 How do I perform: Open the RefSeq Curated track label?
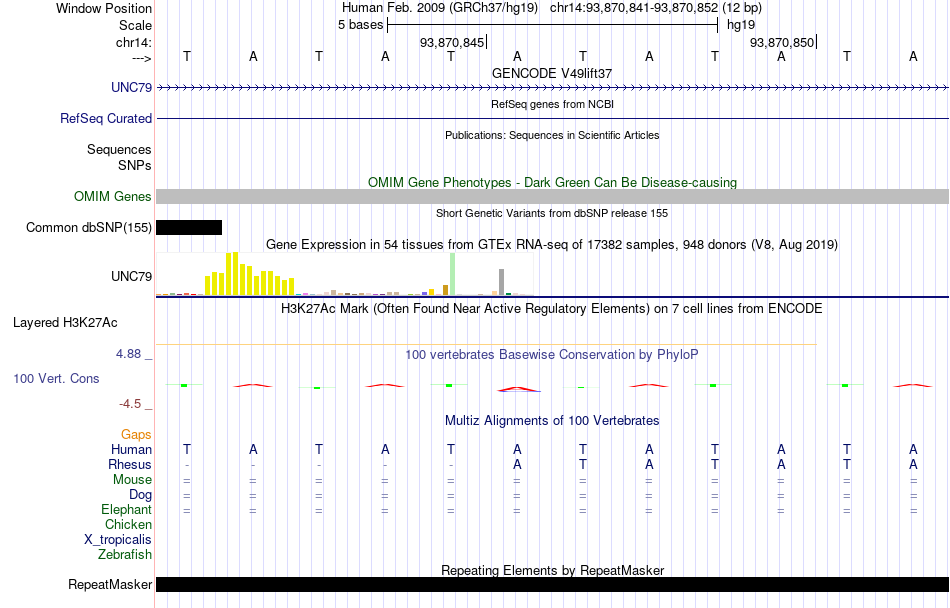pos(105,118)
